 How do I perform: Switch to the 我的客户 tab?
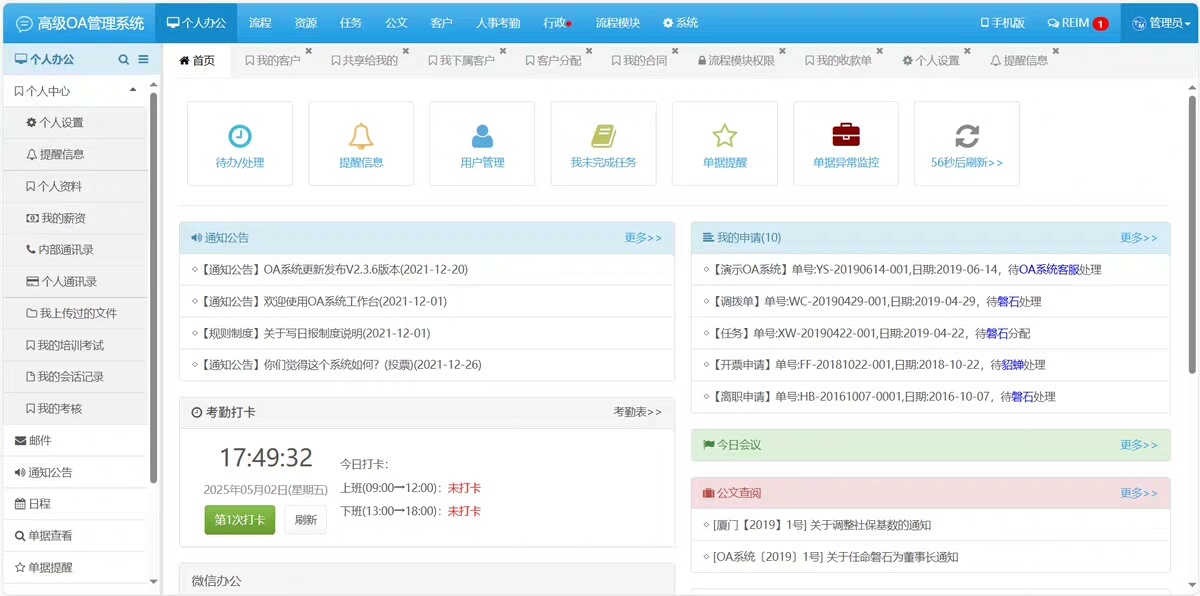coord(272,61)
